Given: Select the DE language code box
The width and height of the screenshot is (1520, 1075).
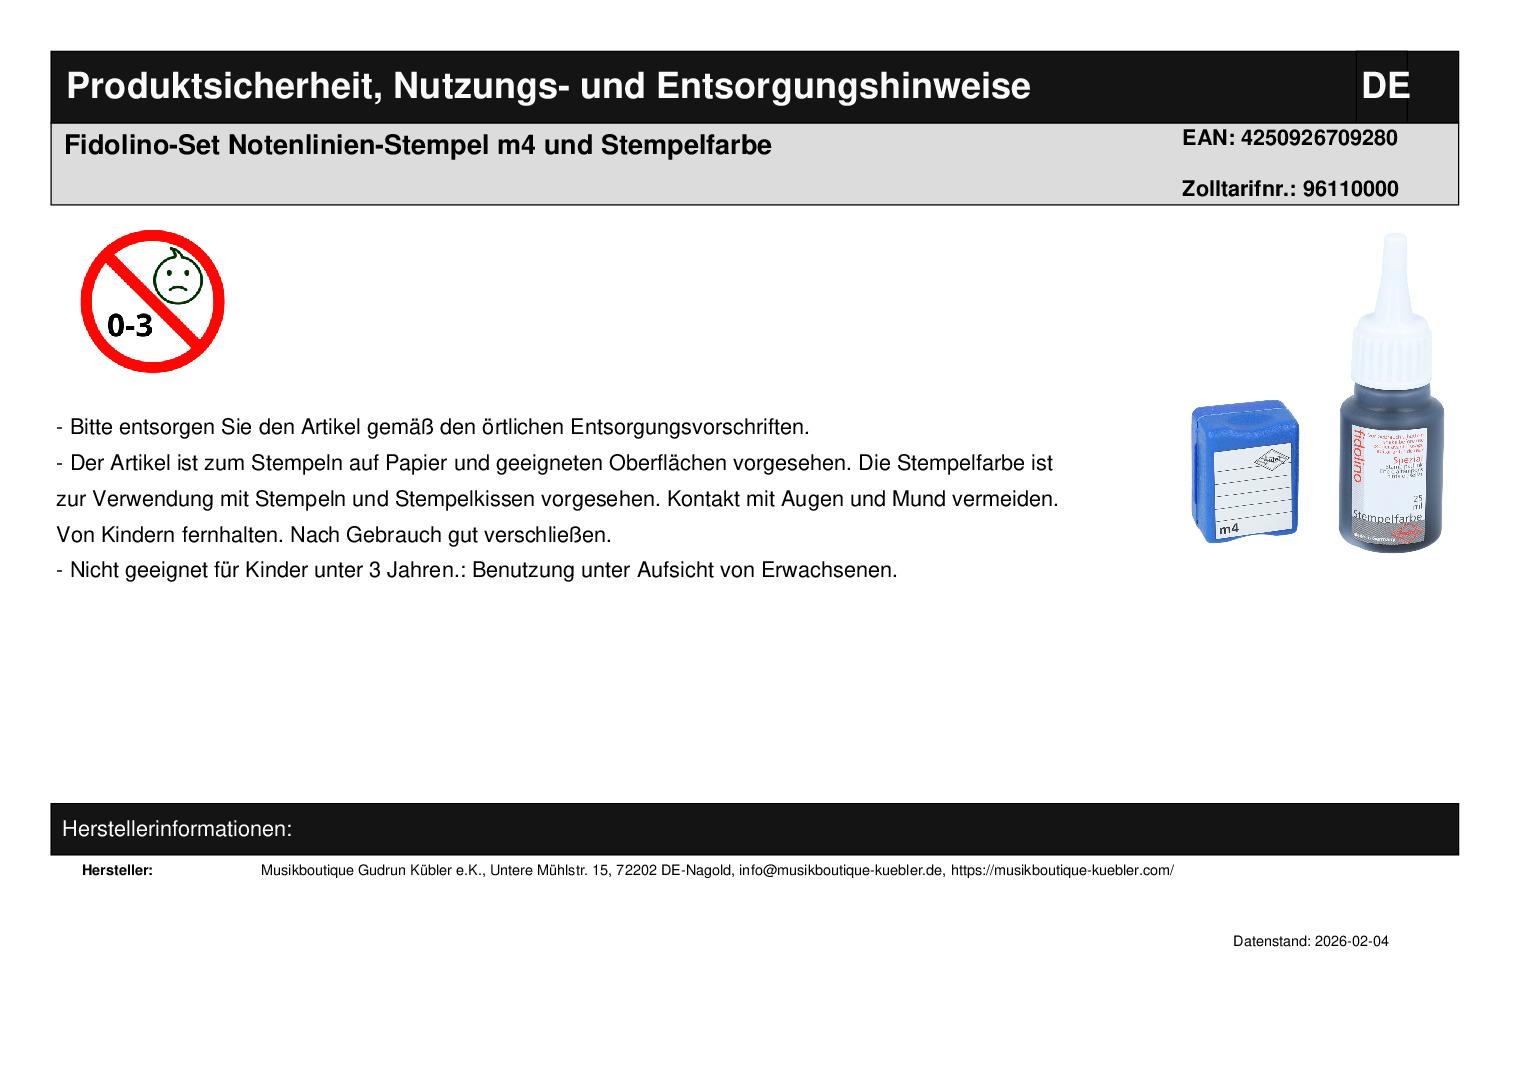Looking at the screenshot, I should [x=1384, y=86].
